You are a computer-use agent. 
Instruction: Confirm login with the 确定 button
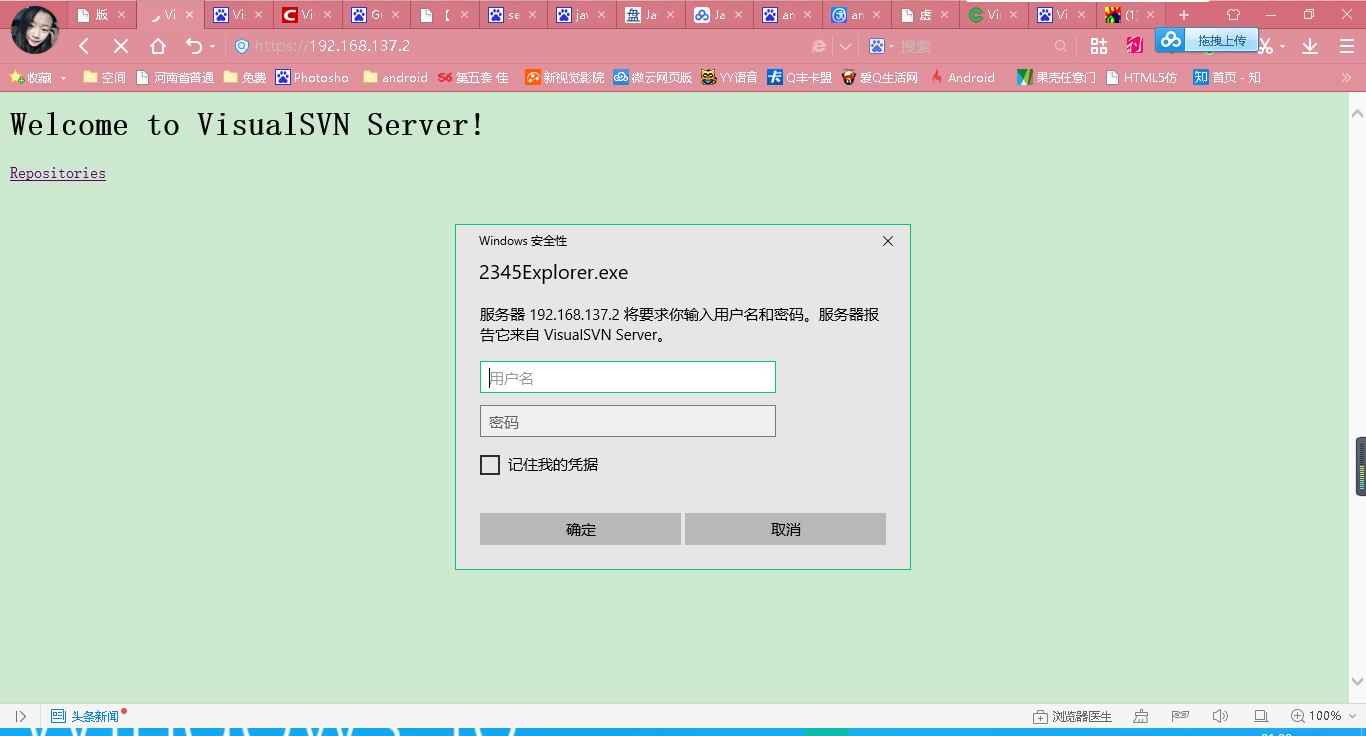coord(580,529)
